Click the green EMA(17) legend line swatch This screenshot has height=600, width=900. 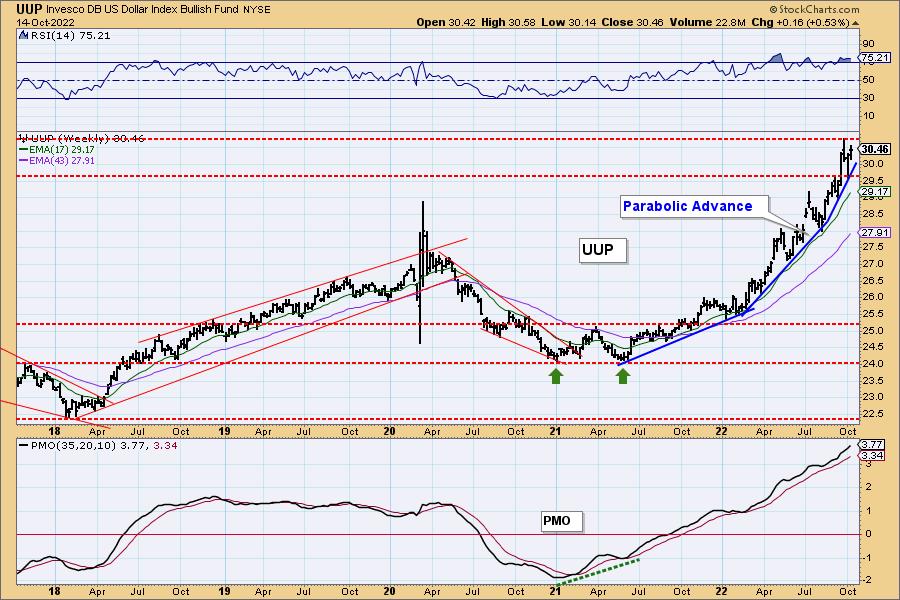[x=24, y=149]
